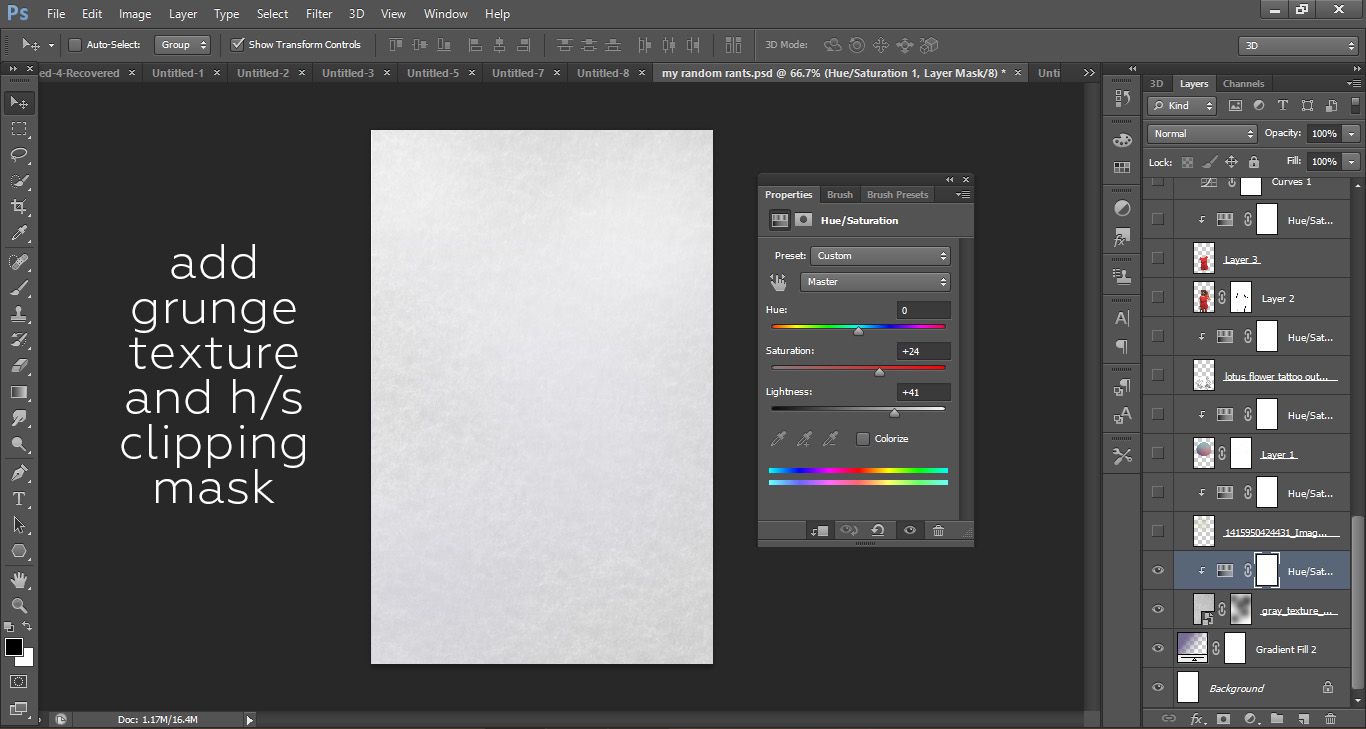Hide the Background layer
1366x729 pixels.
1158,688
